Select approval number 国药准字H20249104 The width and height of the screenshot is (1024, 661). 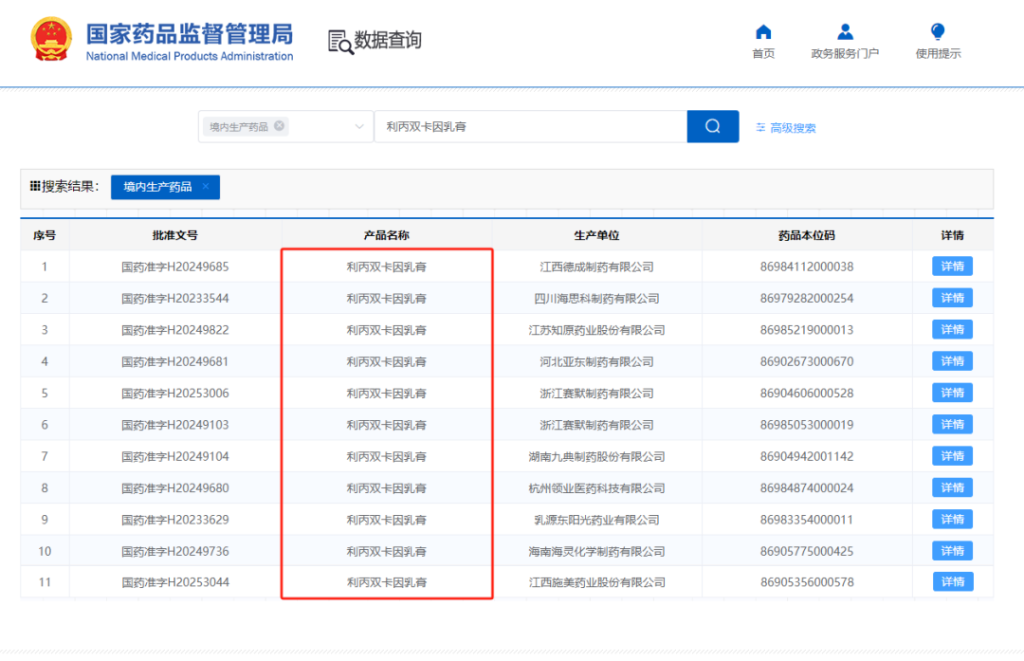[175, 457]
